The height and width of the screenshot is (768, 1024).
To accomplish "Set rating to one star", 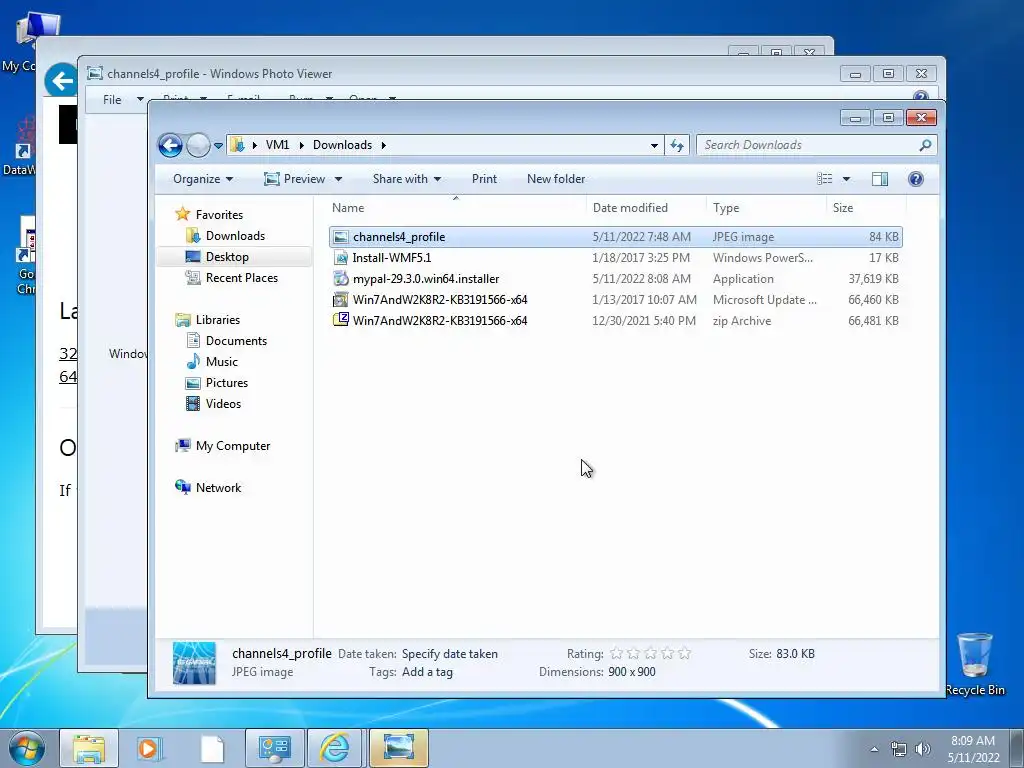I will 616,653.
